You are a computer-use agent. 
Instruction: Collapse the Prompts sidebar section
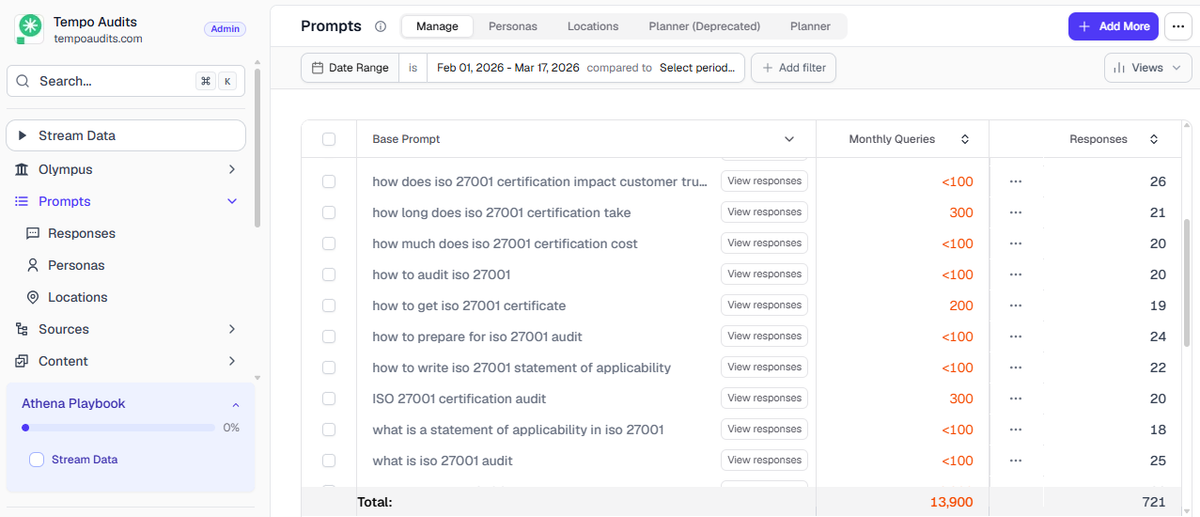click(232, 202)
